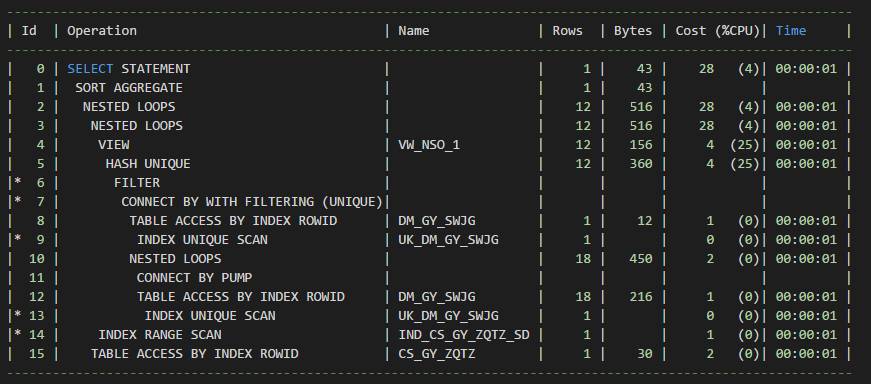
Task: Select the HASH UNIQUE operation line
Action: pyautogui.click(x=148, y=164)
